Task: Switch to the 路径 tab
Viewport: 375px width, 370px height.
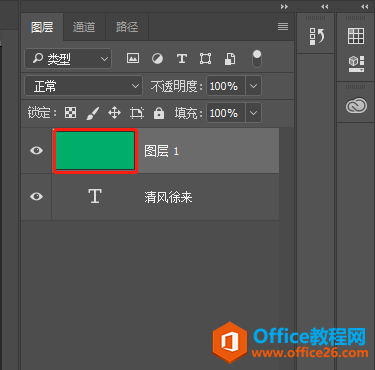Action: tap(127, 27)
